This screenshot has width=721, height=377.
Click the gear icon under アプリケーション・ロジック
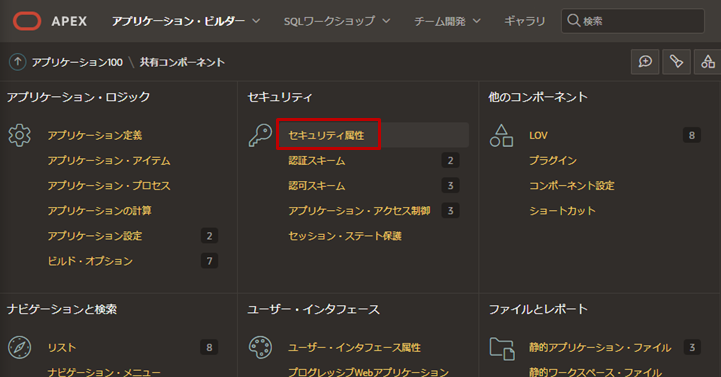coord(19,136)
